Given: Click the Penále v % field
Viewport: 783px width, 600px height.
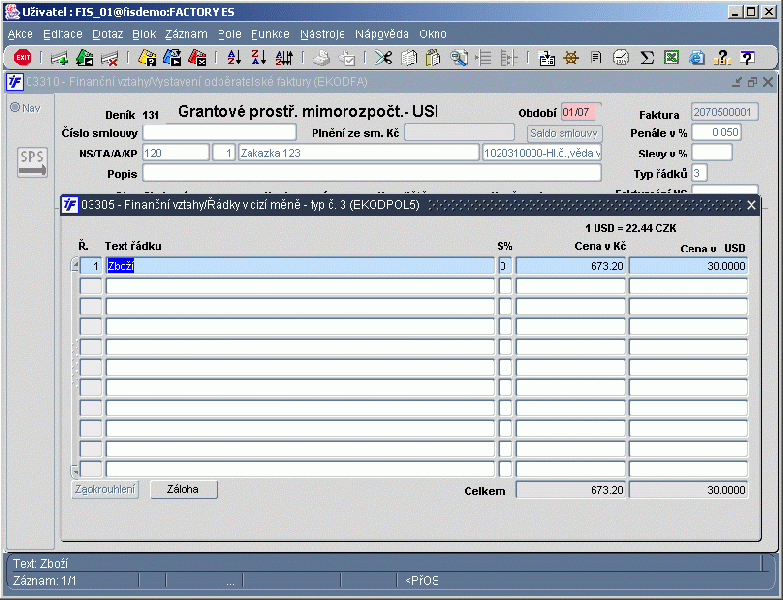Looking at the screenshot, I should [x=716, y=132].
